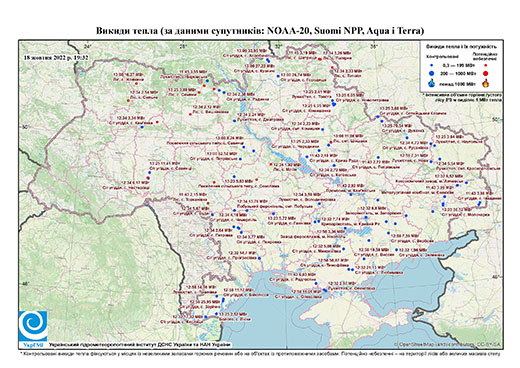The width and height of the screenshot is (520, 368).
Task: Open the OpenStreetMap contributors attribution
Action: pyautogui.click(x=448, y=344)
